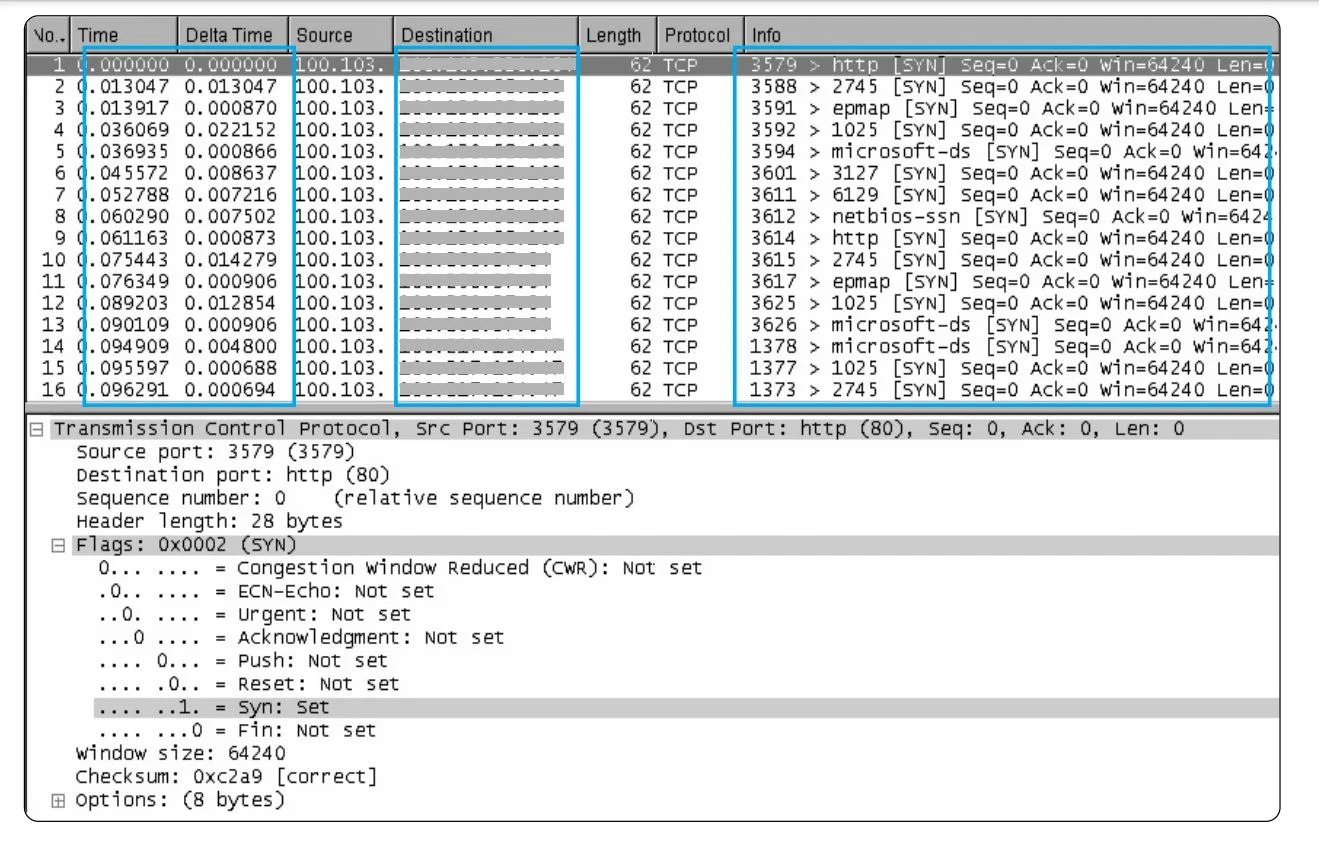
Task: Sort by the Destination column header
Action: pyautogui.click(x=486, y=35)
